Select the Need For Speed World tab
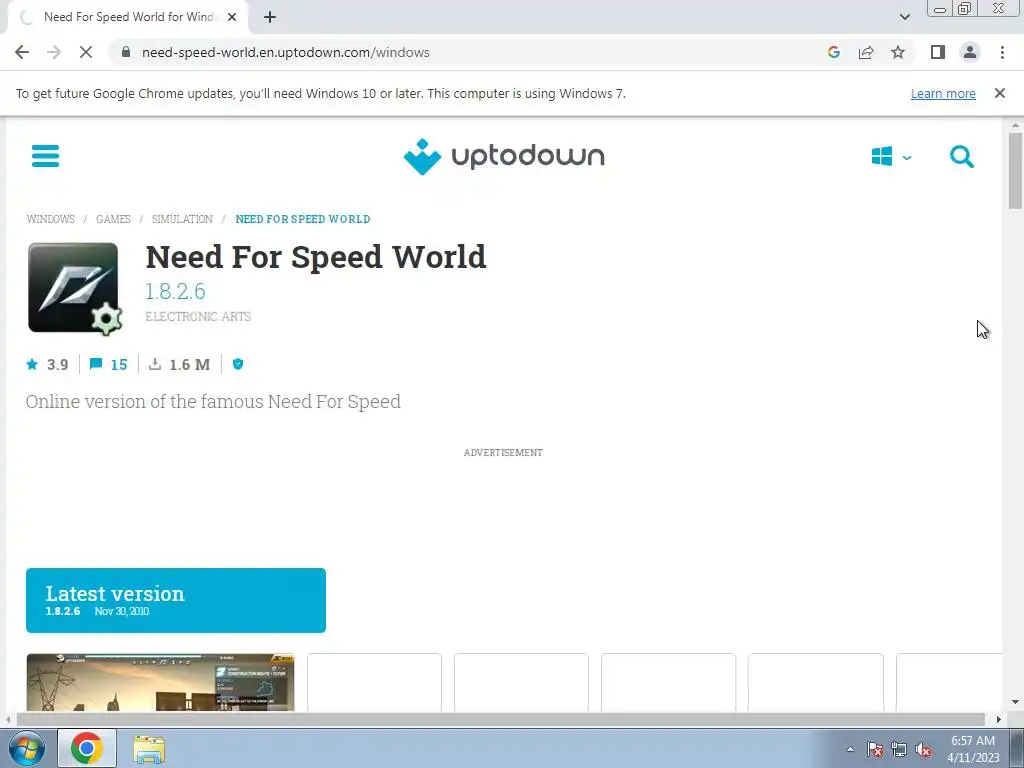 [x=127, y=17]
